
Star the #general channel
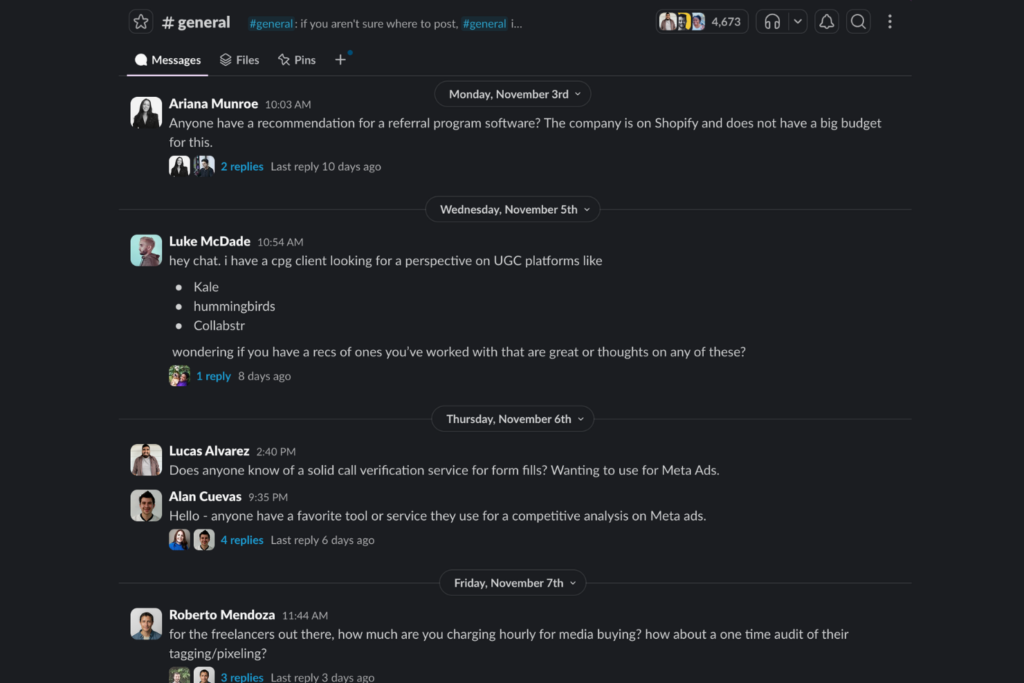(x=138, y=21)
